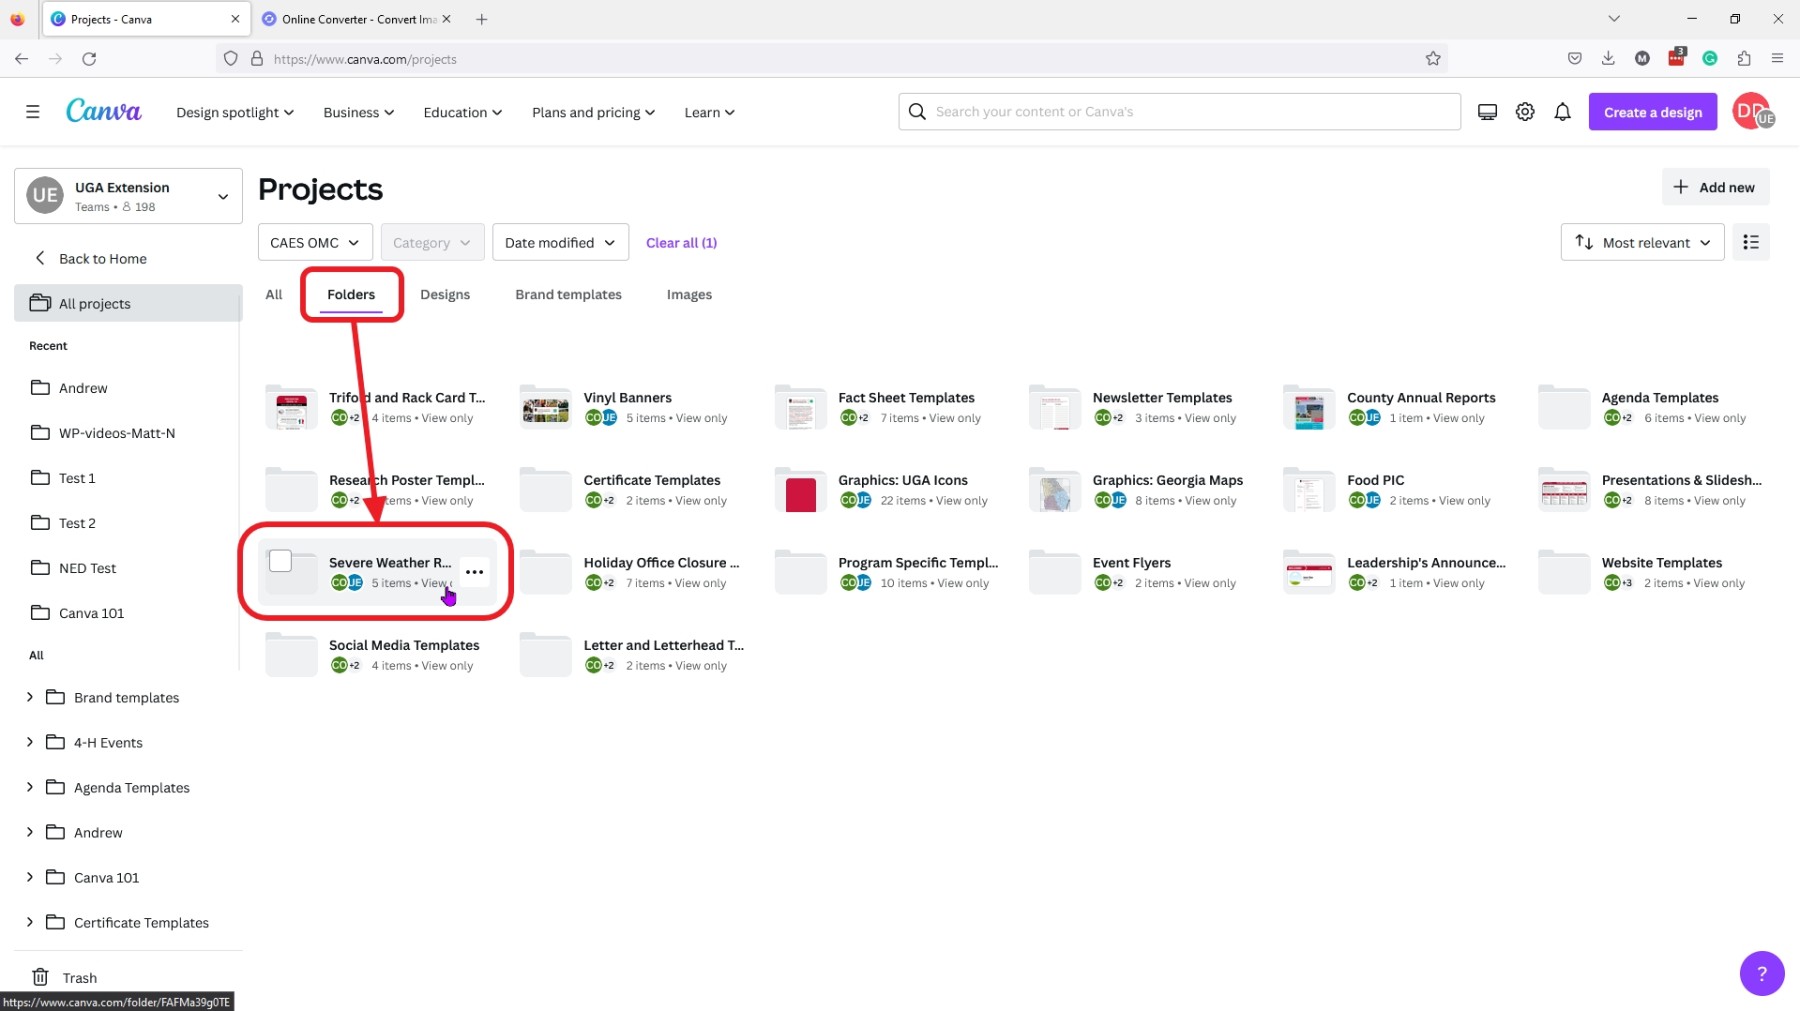The width and height of the screenshot is (1800, 1011).
Task: Toggle the bookmark star in address bar
Action: (1432, 59)
